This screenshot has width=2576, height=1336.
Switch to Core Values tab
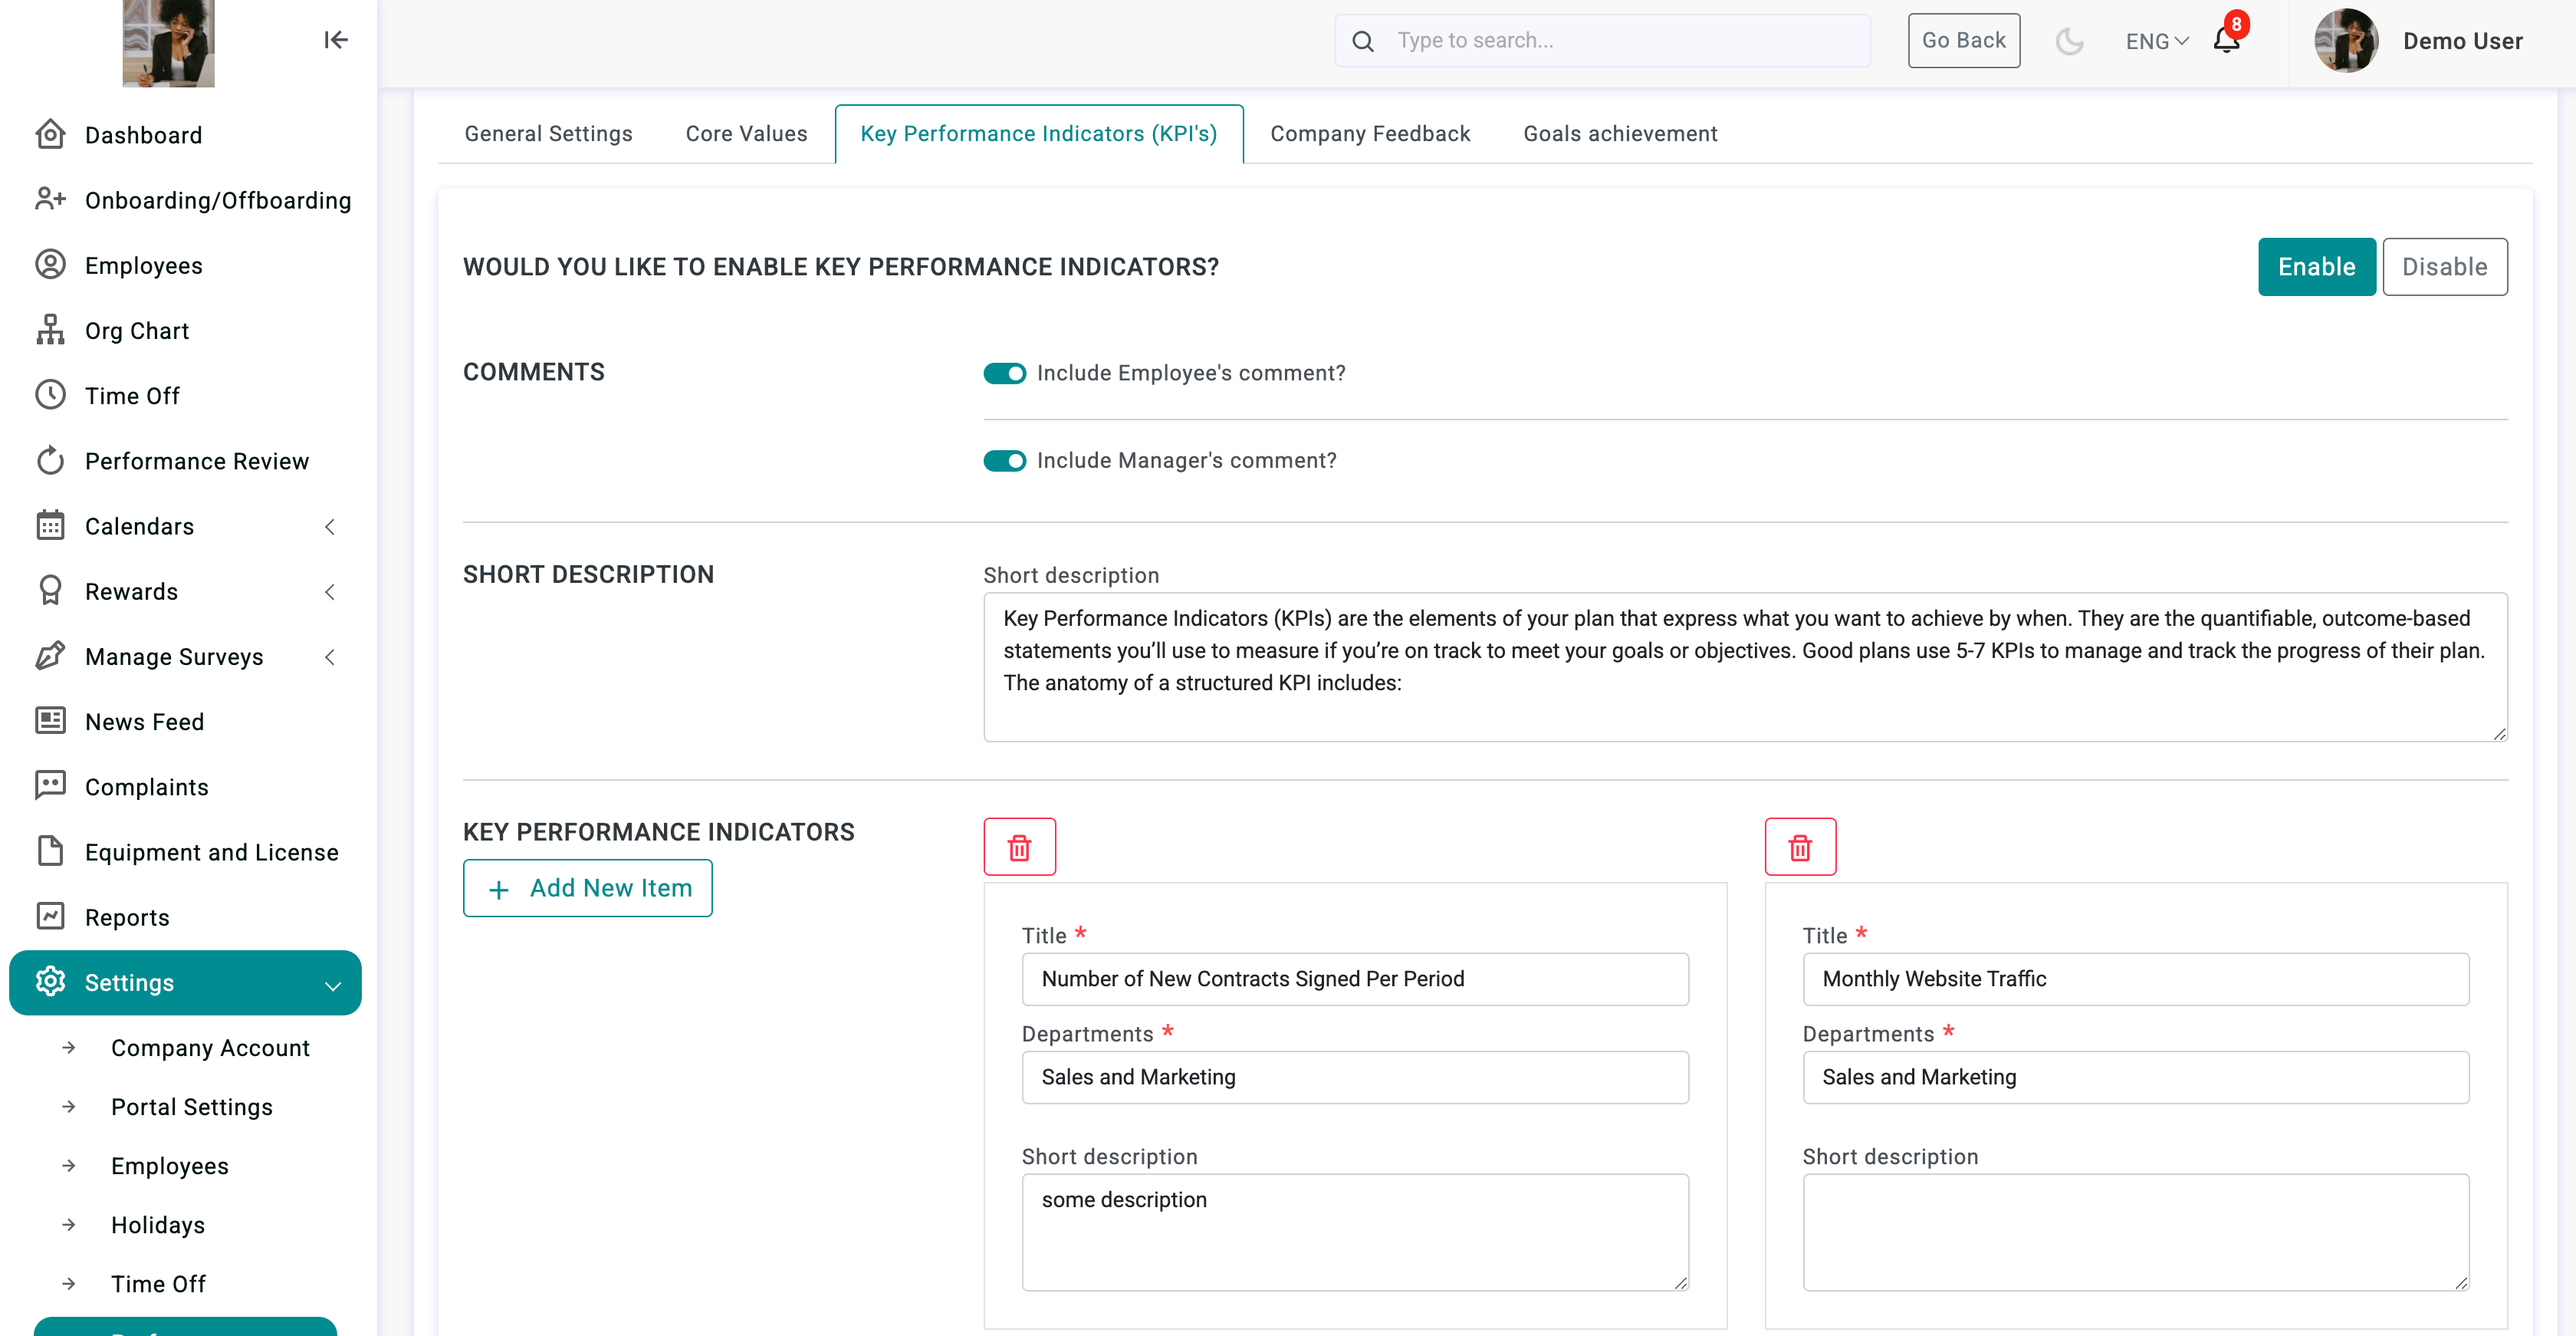coord(746,134)
